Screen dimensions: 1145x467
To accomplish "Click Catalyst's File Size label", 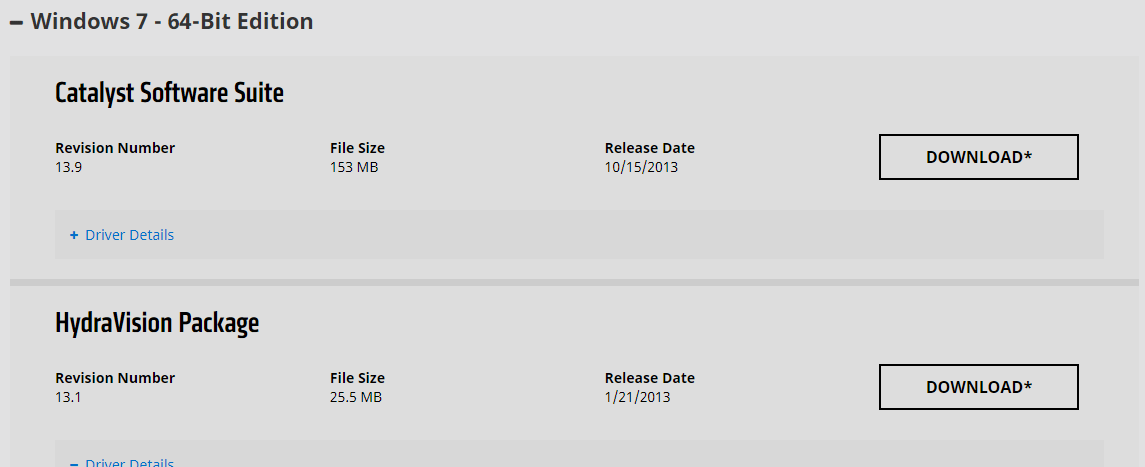I will 357,148.
